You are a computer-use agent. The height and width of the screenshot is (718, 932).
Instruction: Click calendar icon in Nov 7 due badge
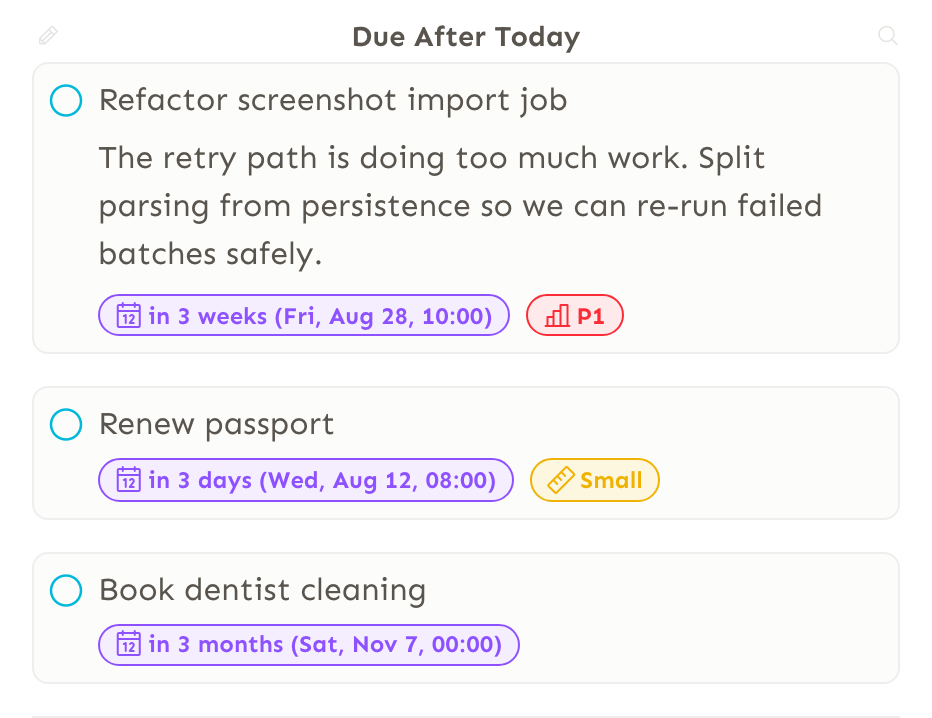pos(128,644)
